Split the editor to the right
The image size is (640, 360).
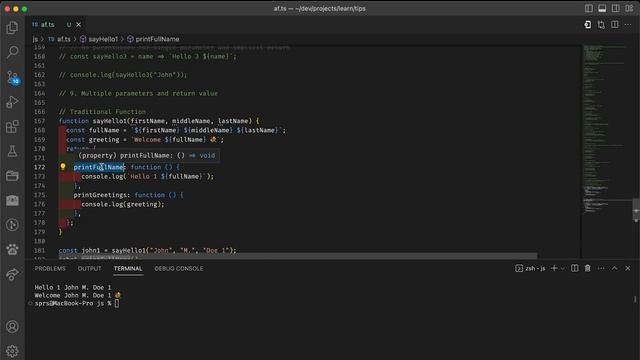615,24
